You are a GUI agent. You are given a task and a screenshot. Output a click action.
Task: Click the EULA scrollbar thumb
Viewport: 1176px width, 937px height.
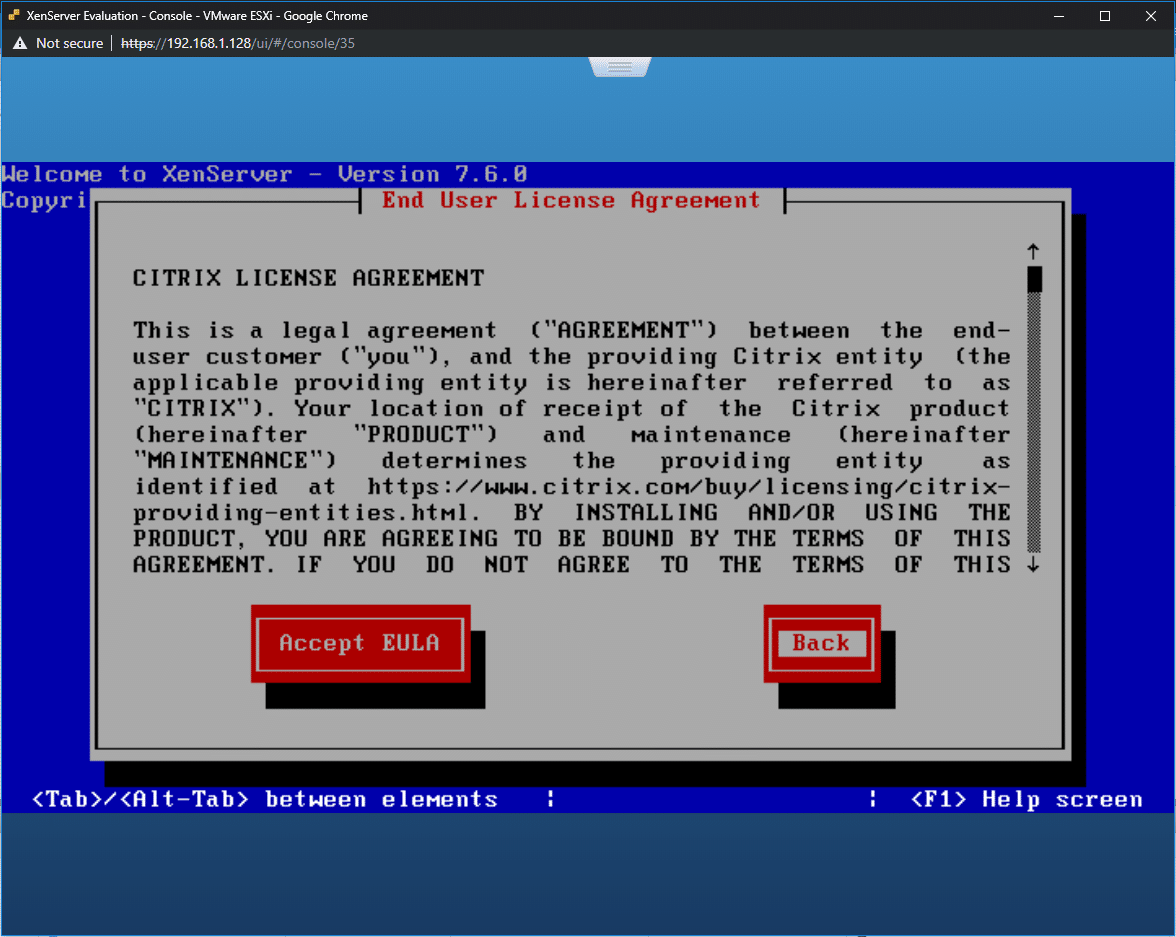[x=1034, y=279]
